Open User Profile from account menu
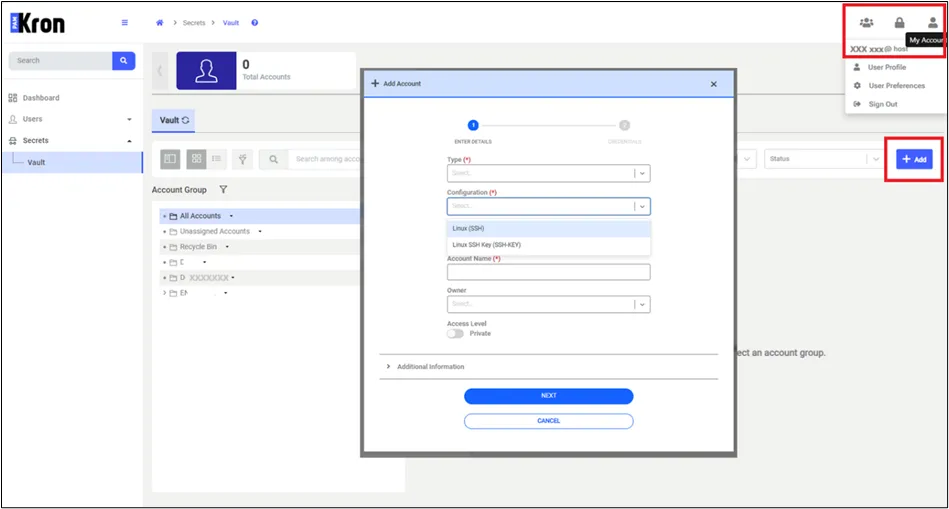949x509 pixels. 887,67
